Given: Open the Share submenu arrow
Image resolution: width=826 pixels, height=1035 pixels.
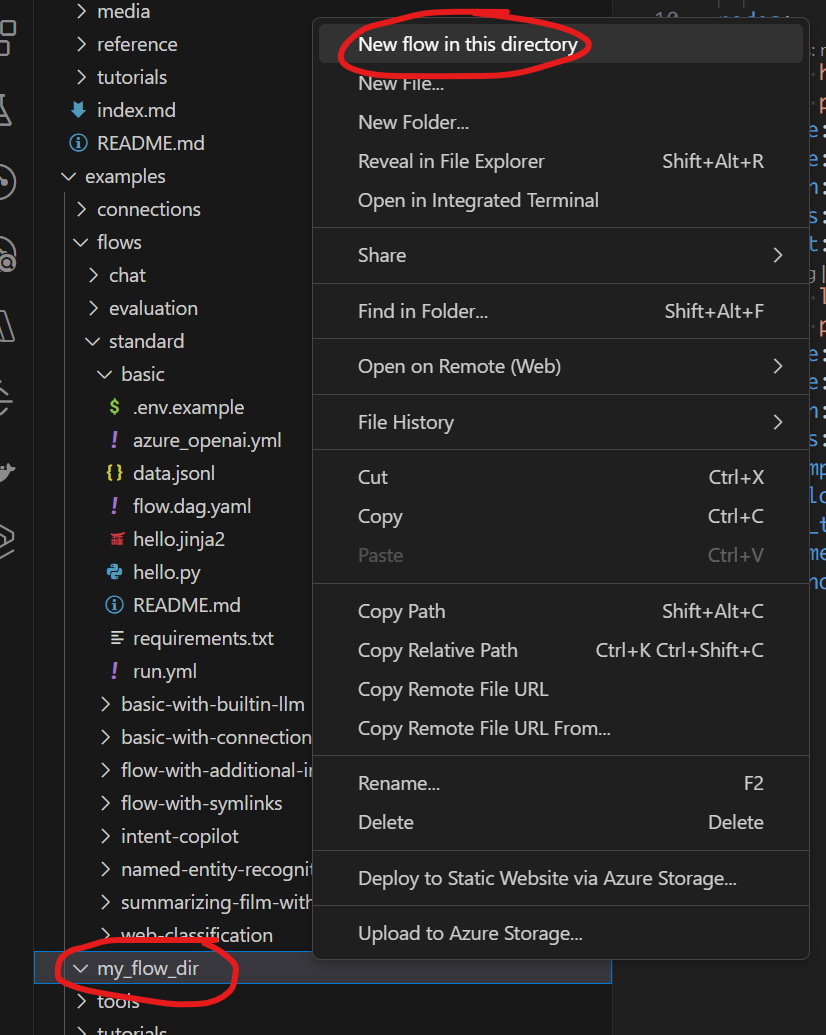Looking at the screenshot, I should tap(777, 255).
